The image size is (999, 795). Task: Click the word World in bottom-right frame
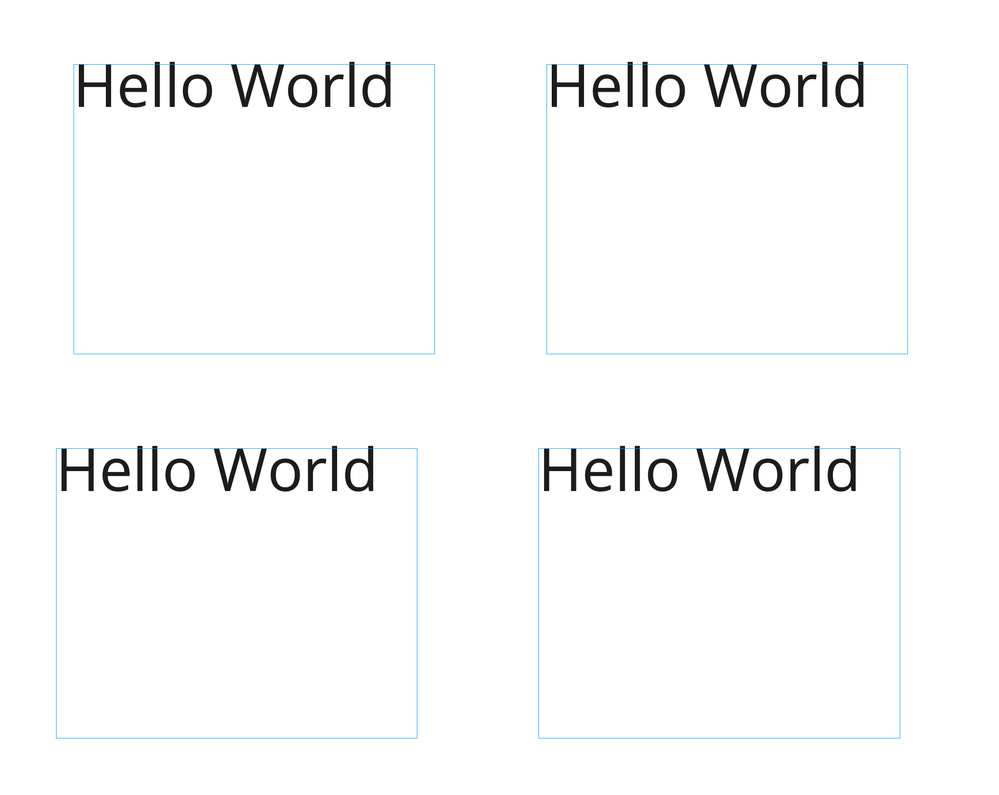click(x=777, y=470)
